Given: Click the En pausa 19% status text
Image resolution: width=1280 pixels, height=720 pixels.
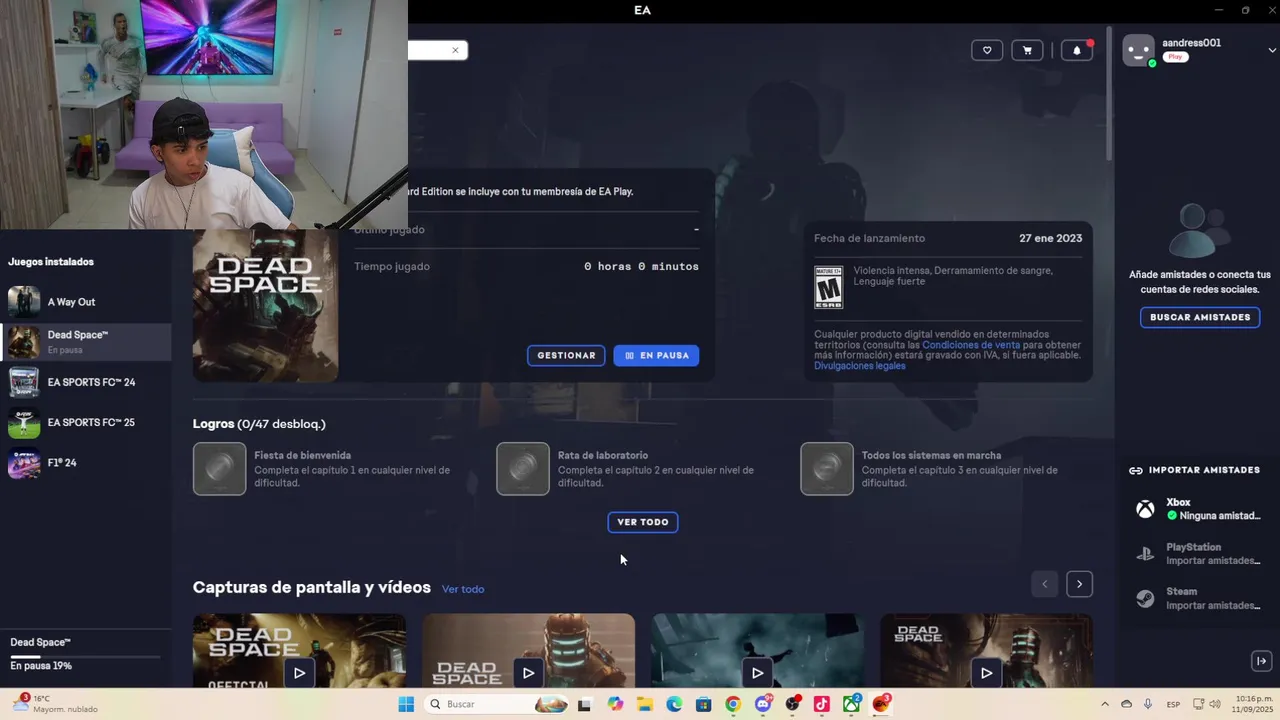Looking at the screenshot, I should click(x=41, y=666).
